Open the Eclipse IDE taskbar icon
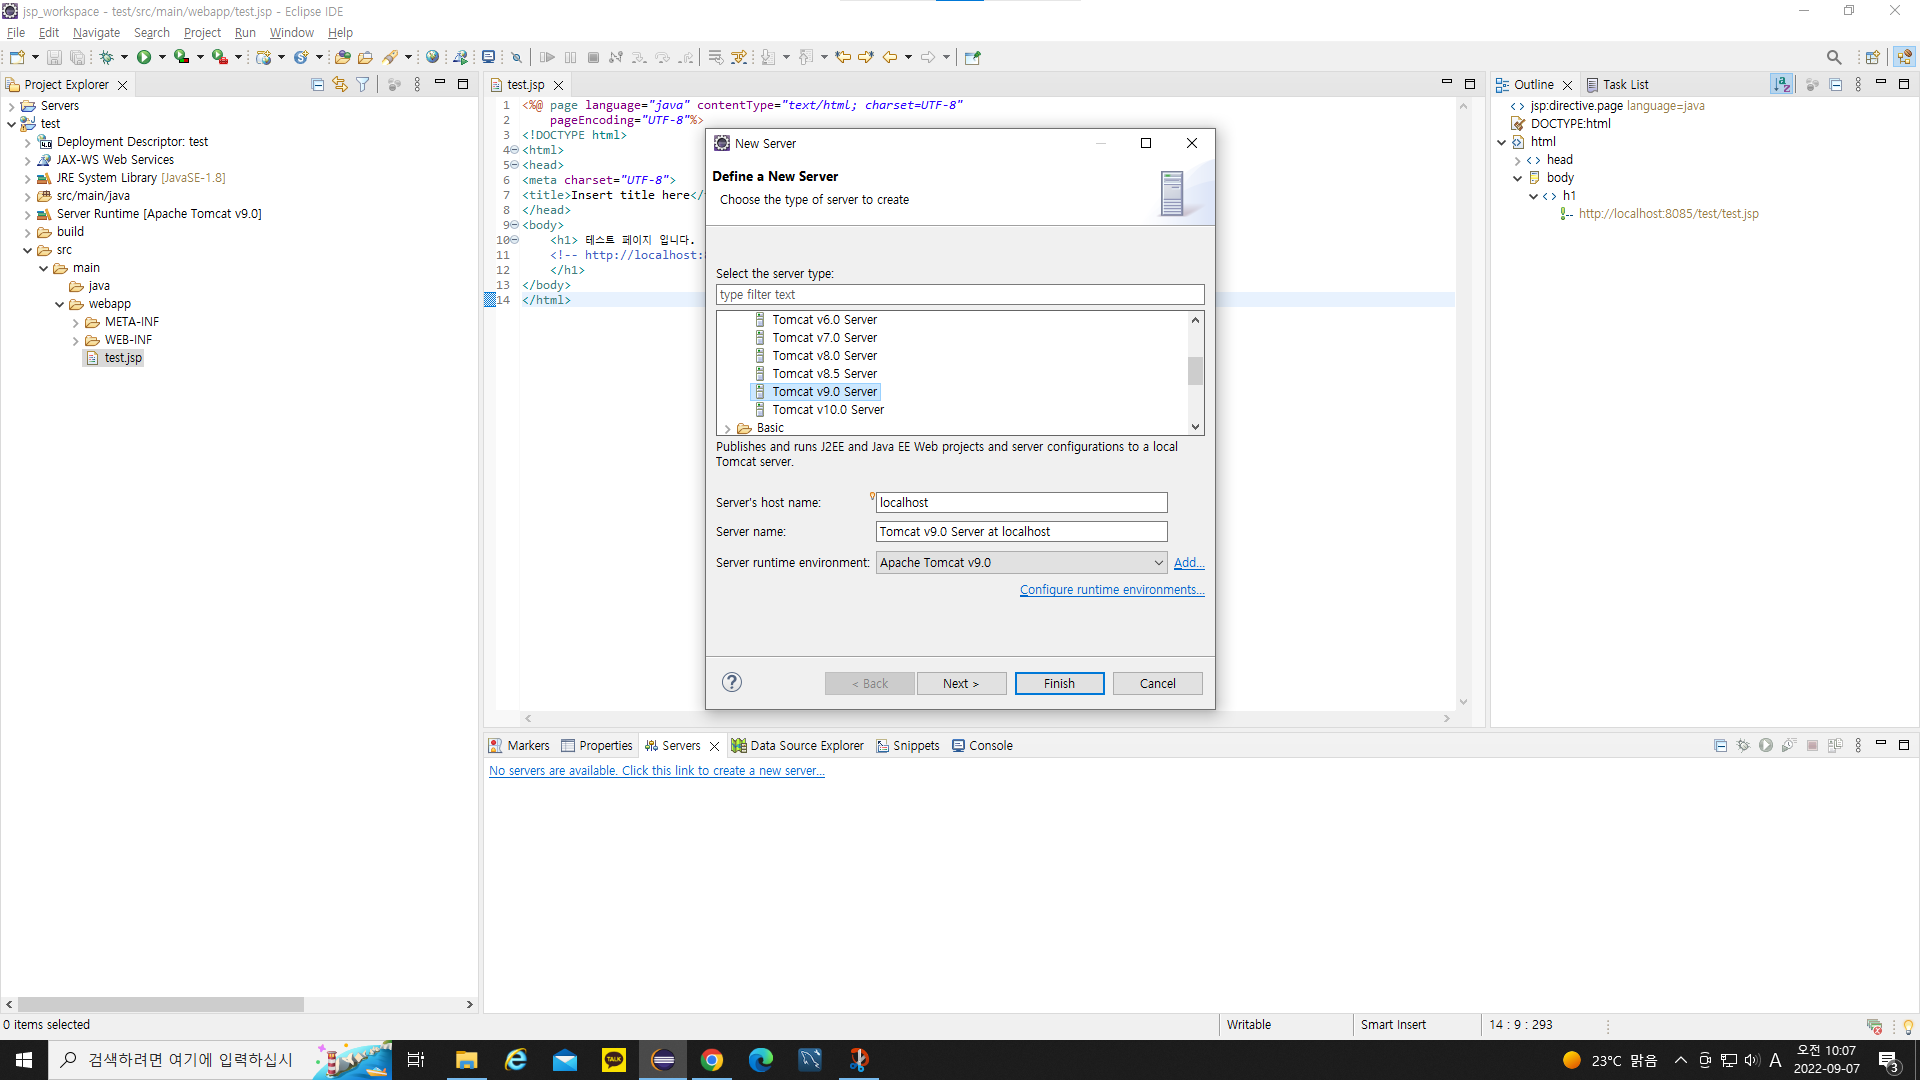Image resolution: width=1920 pixels, height=1080 pixels. pyautogui.click(x=663, y=1060)
